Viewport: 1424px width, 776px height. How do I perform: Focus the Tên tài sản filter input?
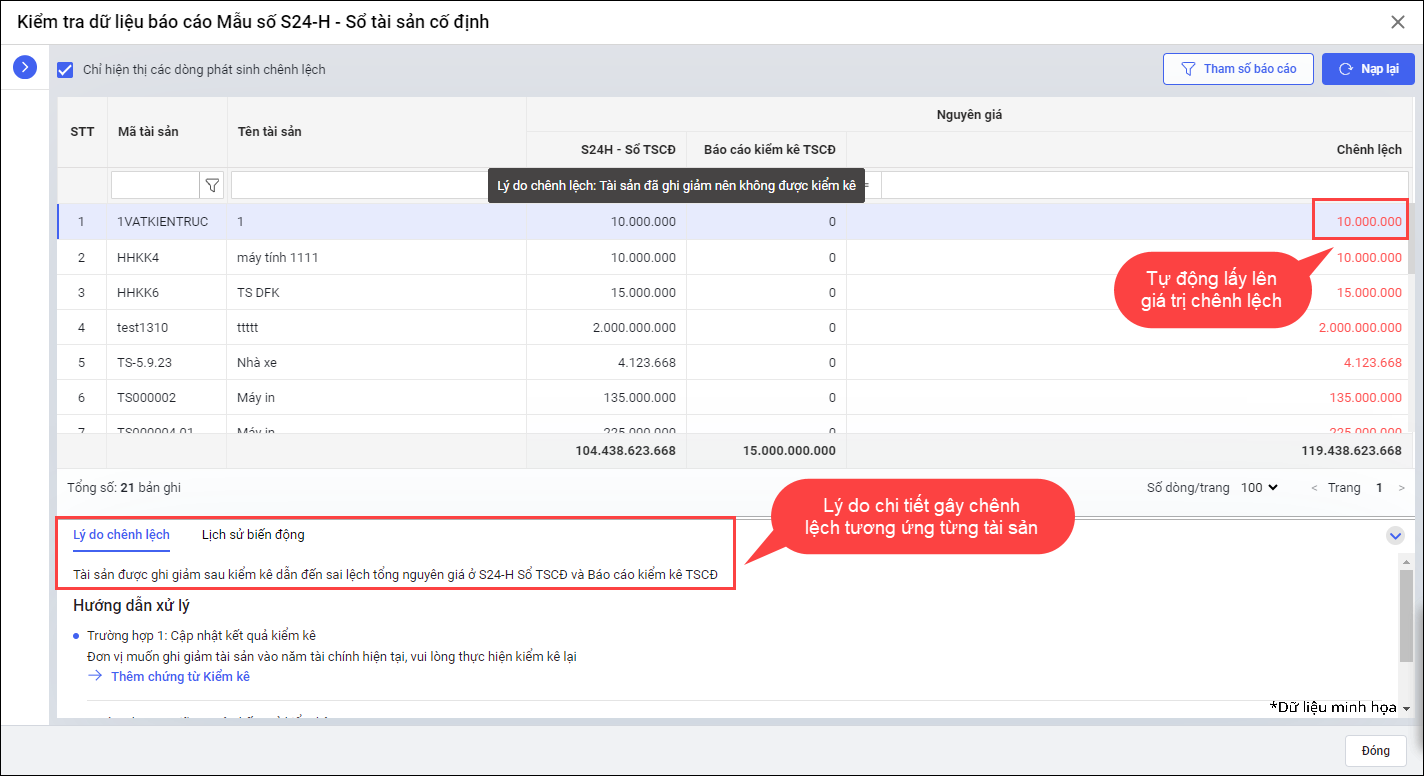tap(360, 185)
